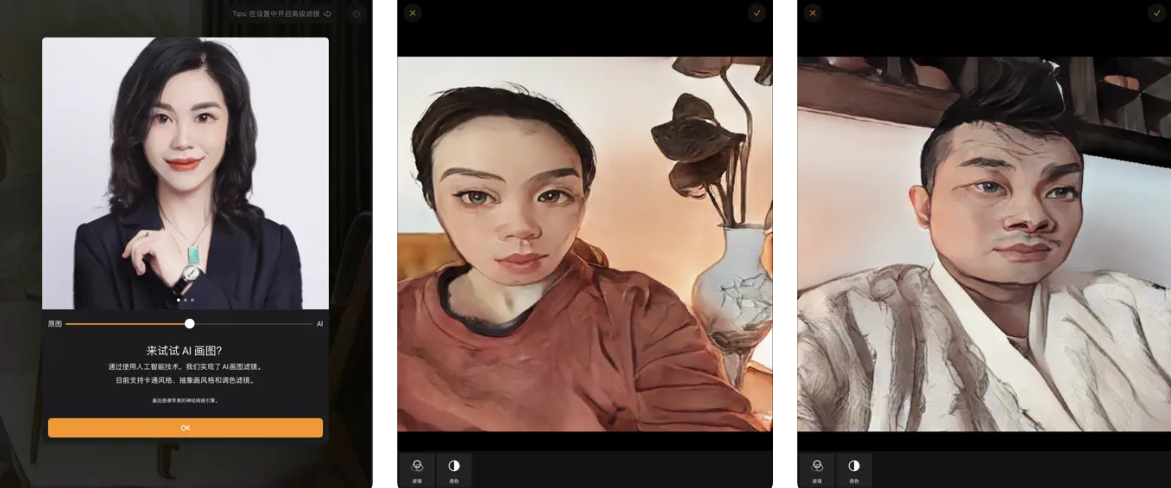This screenshot has width=1171, height=488.
Task: Select the first page dot under the portrait
Action: (x=178, y=300)
